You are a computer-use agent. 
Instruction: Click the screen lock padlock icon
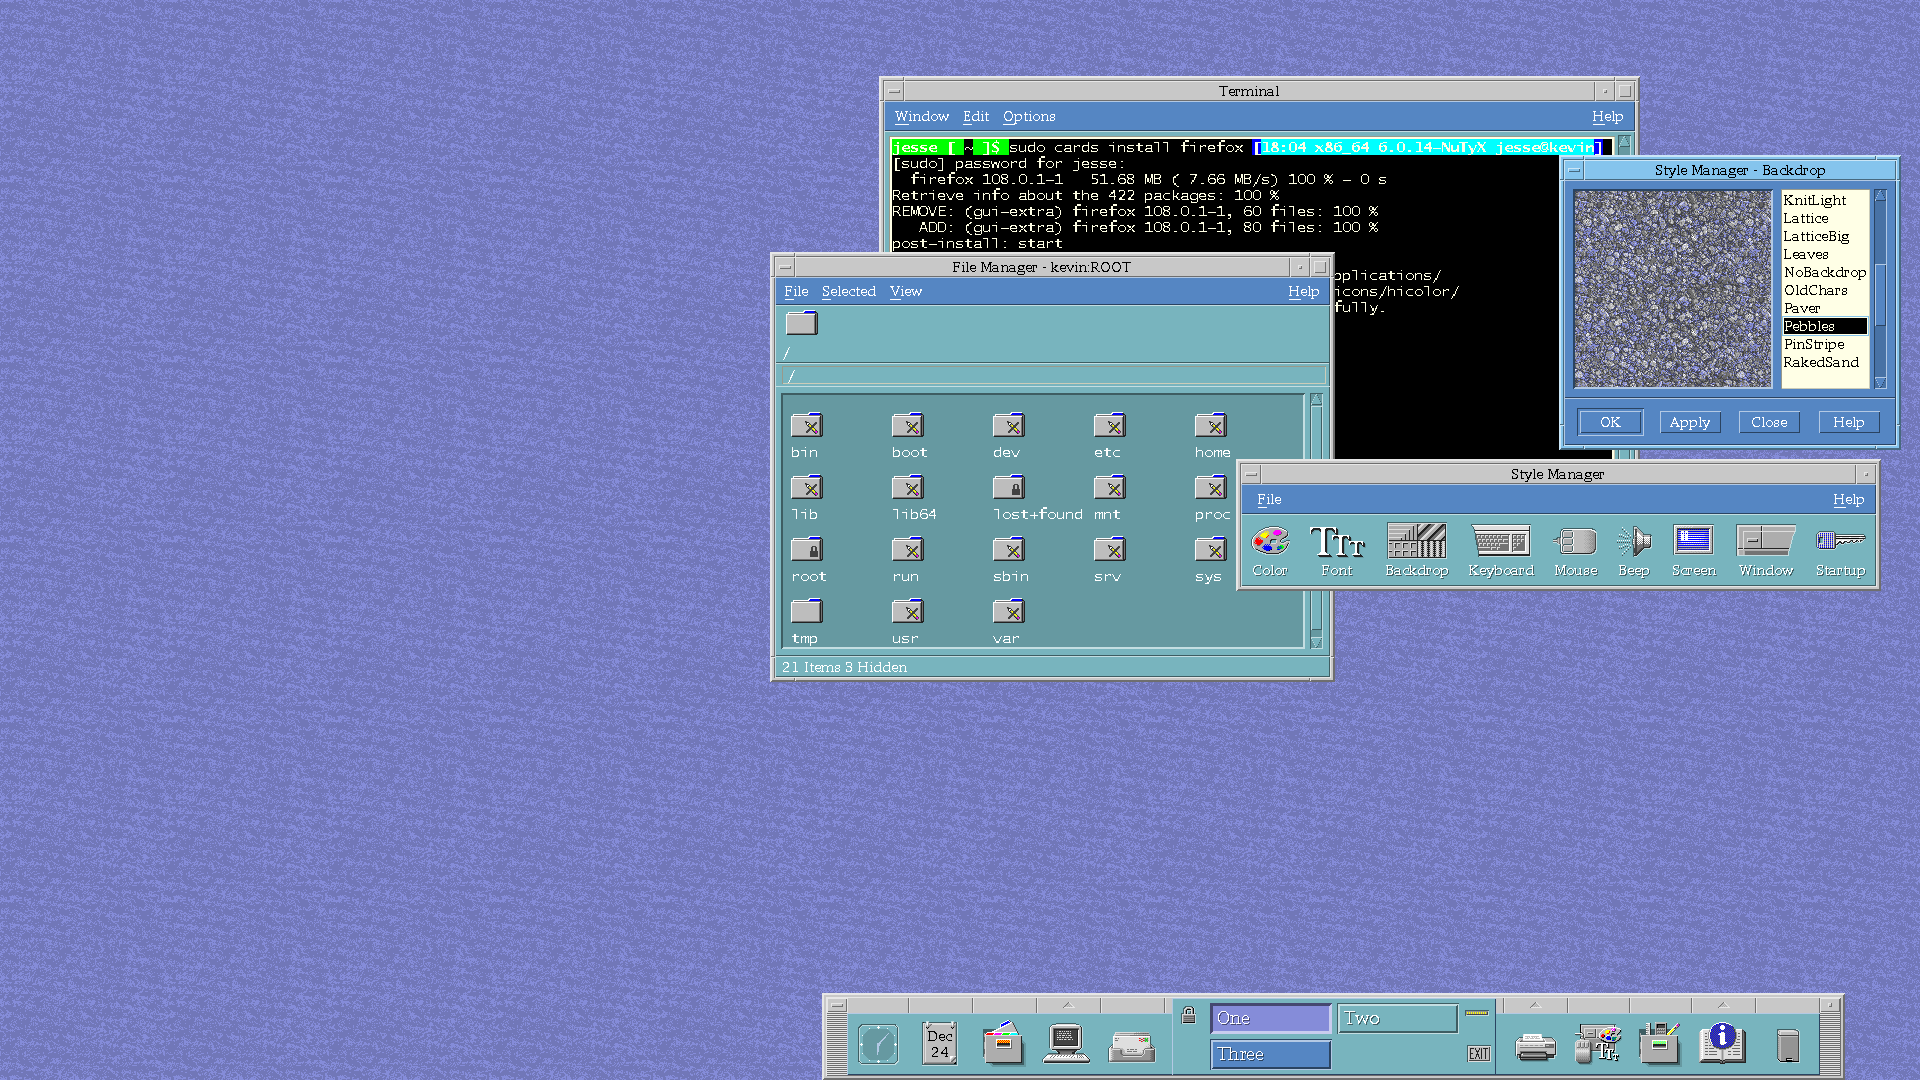pos(1188,1015)
